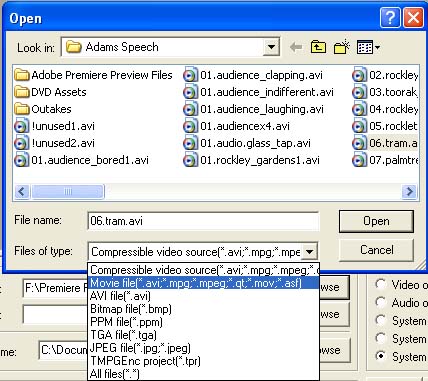428x381 pixels.
Task: Click the middle Browse button behind dialog
Action: pyautogui.click(x=334, y=314)
